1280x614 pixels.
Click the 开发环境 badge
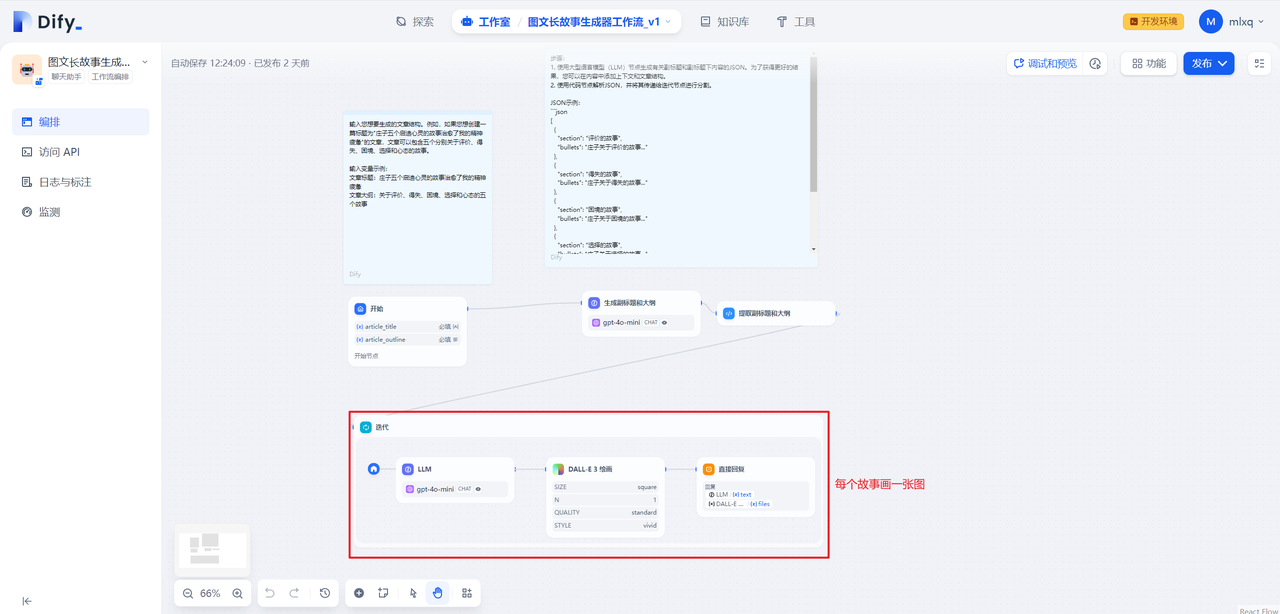(x=1153, y=21)
